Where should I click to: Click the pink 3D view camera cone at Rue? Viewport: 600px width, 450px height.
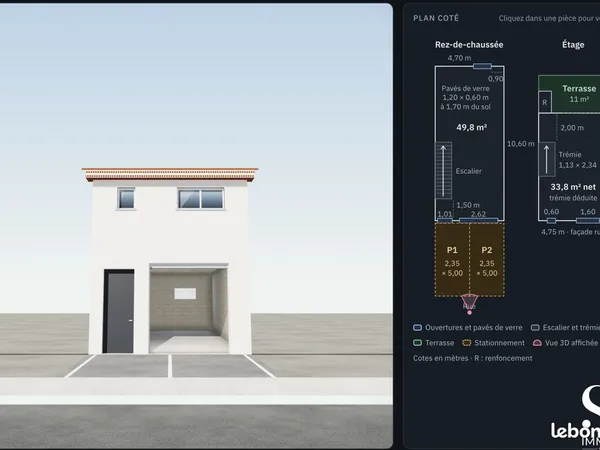click(469, 303)
